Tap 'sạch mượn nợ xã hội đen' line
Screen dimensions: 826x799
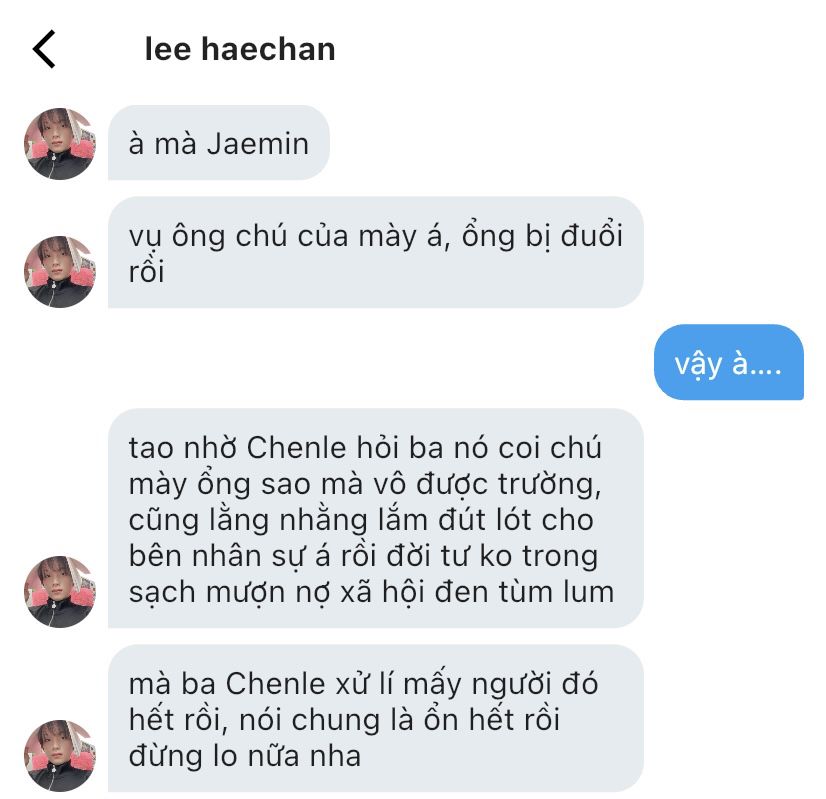tap(371, 592)
